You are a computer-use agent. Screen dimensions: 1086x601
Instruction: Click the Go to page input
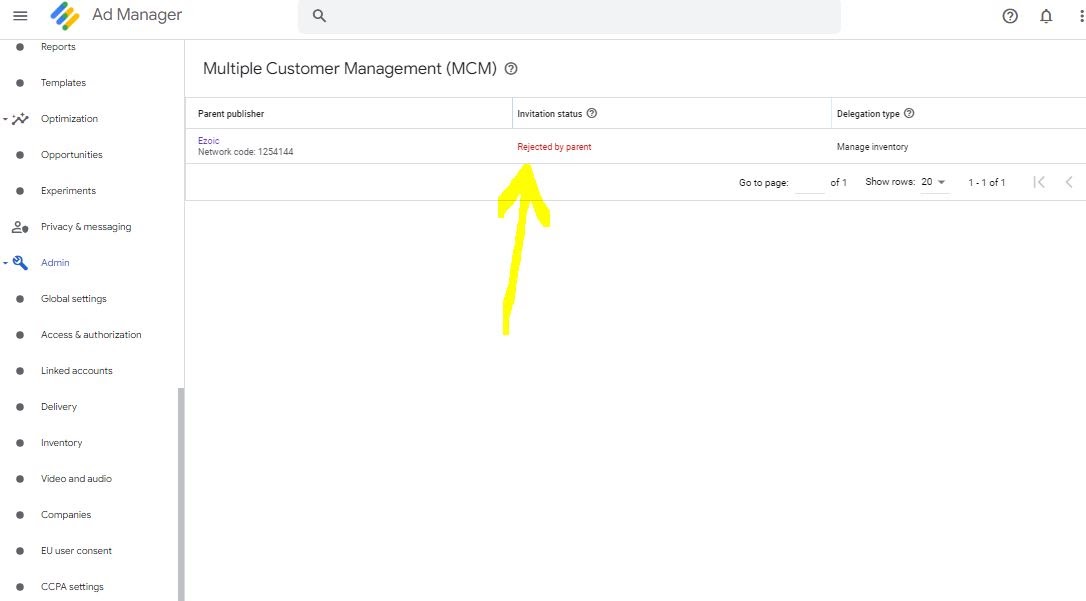pyautogui.click(x=810, y=183)
